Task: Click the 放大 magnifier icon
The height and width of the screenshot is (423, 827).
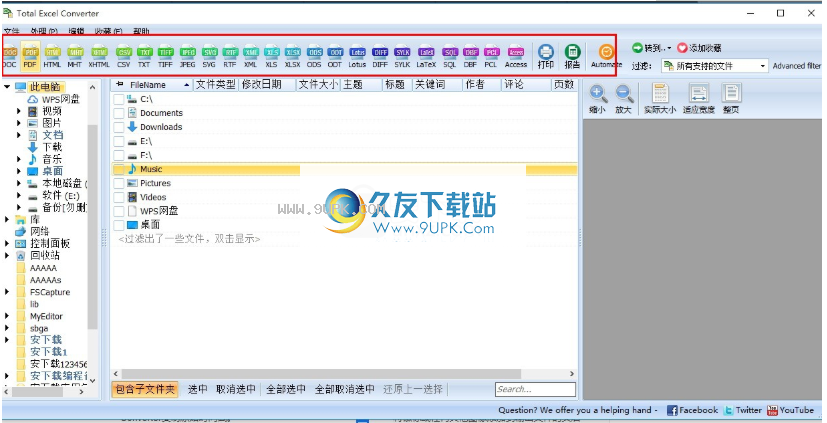Action: (623, 99)
